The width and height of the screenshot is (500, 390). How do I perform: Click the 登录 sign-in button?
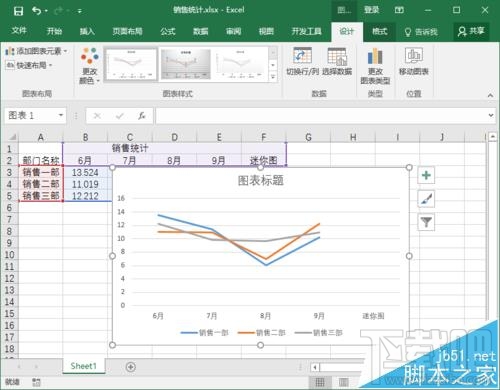tap(372, 10)
